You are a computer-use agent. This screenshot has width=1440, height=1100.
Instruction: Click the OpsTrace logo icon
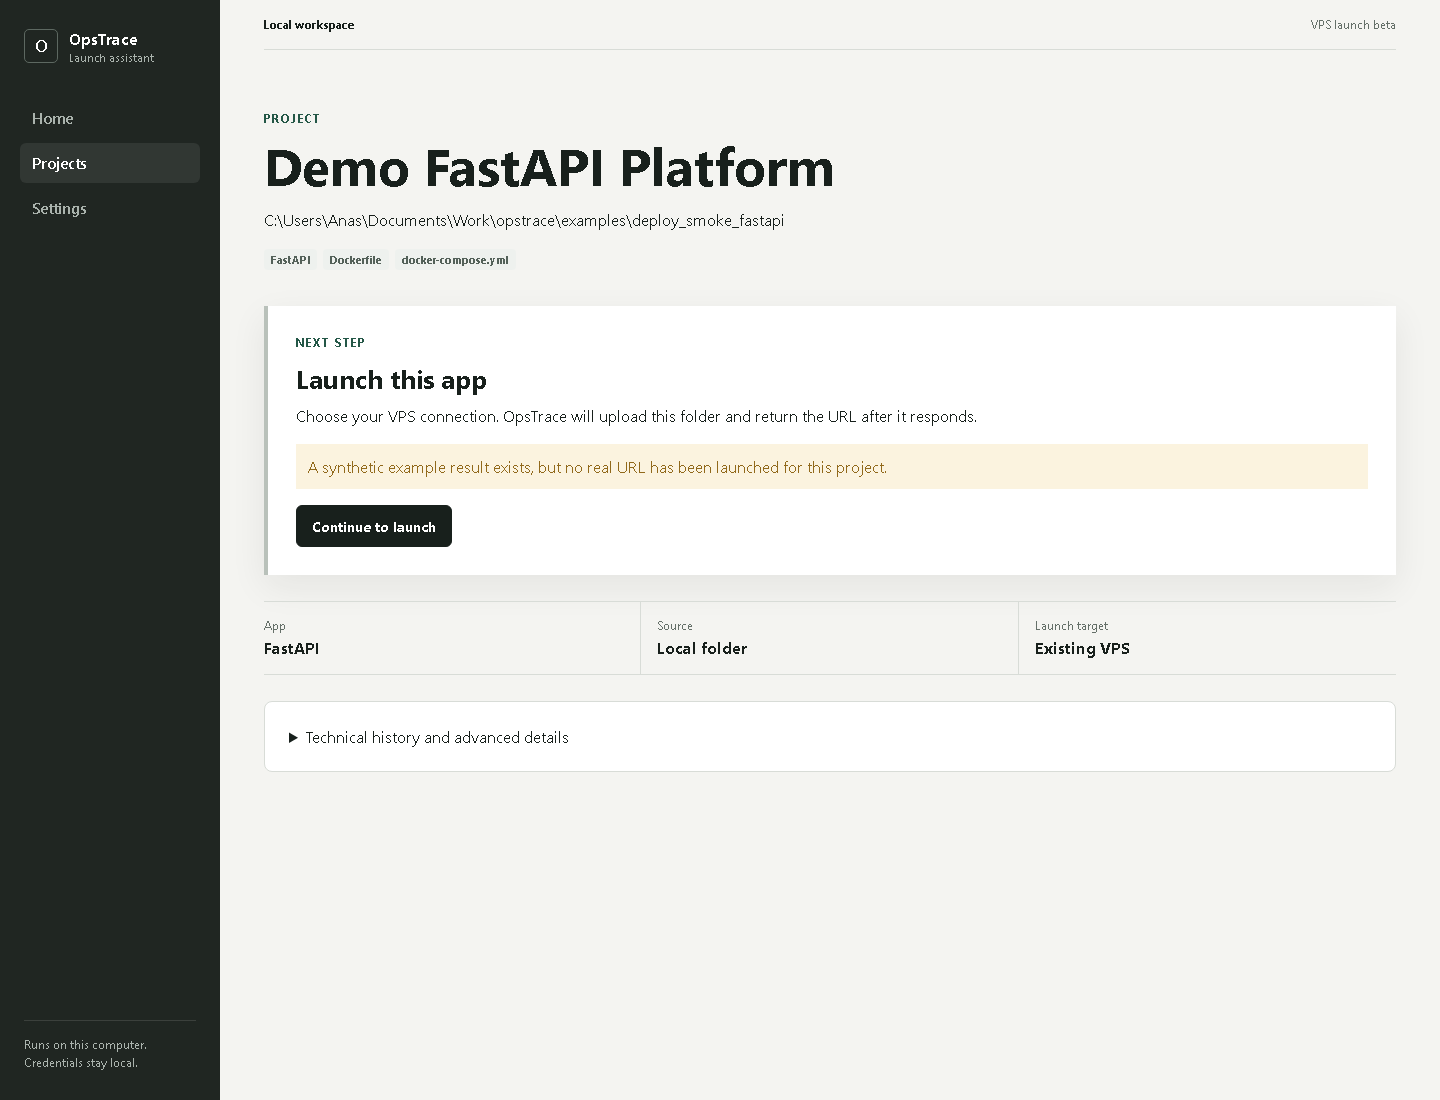[x=41, y=46]
